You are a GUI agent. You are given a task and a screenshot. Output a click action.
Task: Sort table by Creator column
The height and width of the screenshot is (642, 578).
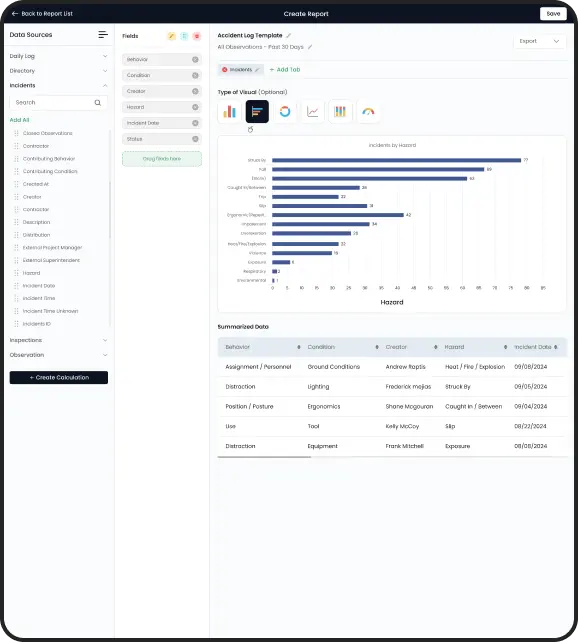tap(436, 347)
